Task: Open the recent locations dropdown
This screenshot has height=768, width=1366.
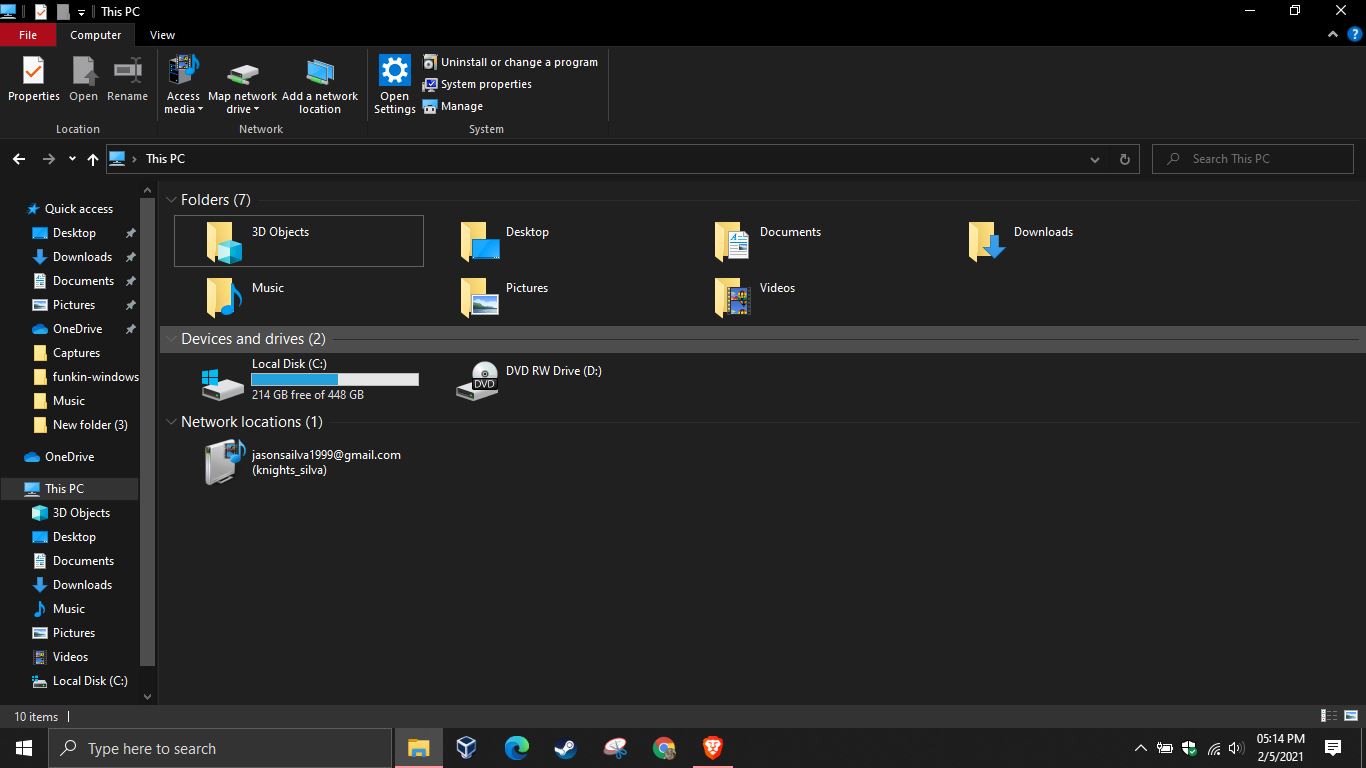Action: 72,159
